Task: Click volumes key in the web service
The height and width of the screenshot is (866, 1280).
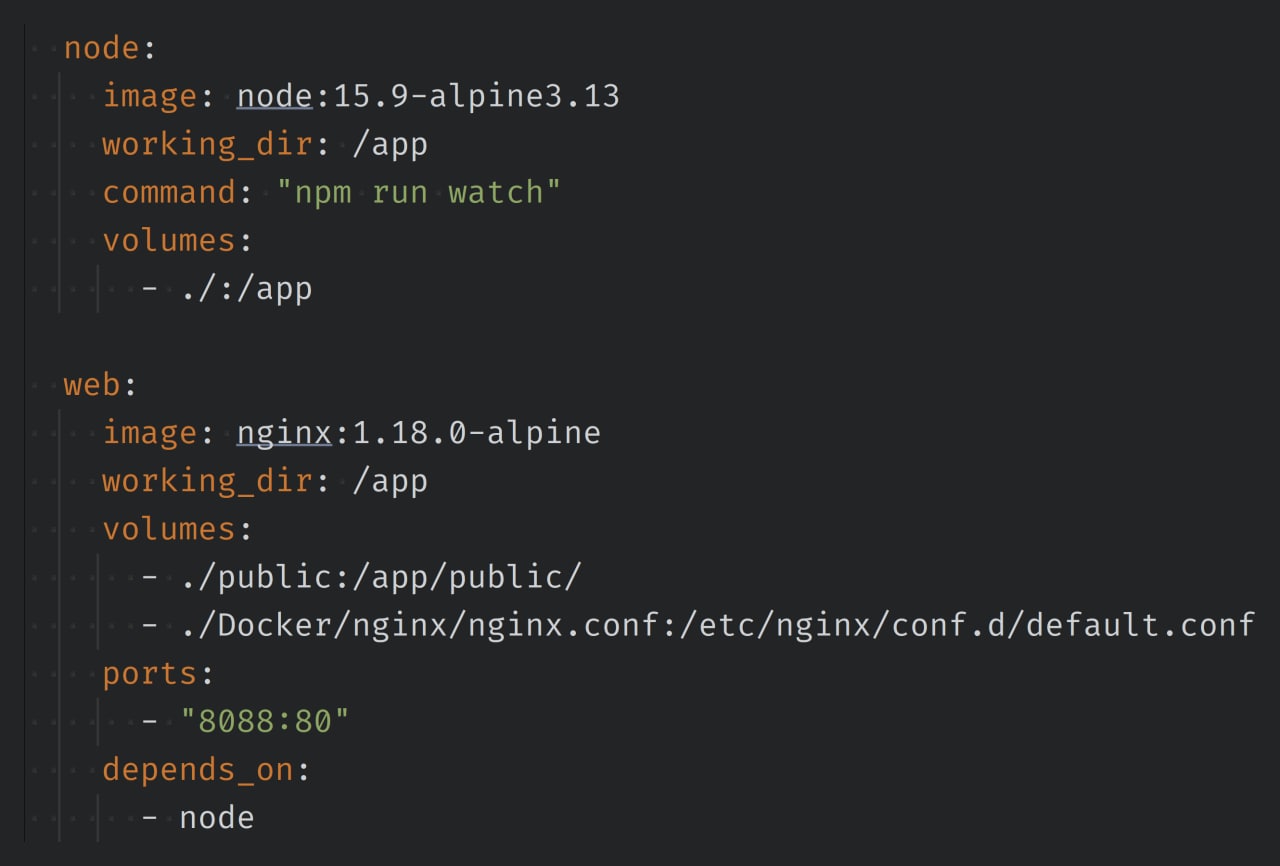Action: 169,529
